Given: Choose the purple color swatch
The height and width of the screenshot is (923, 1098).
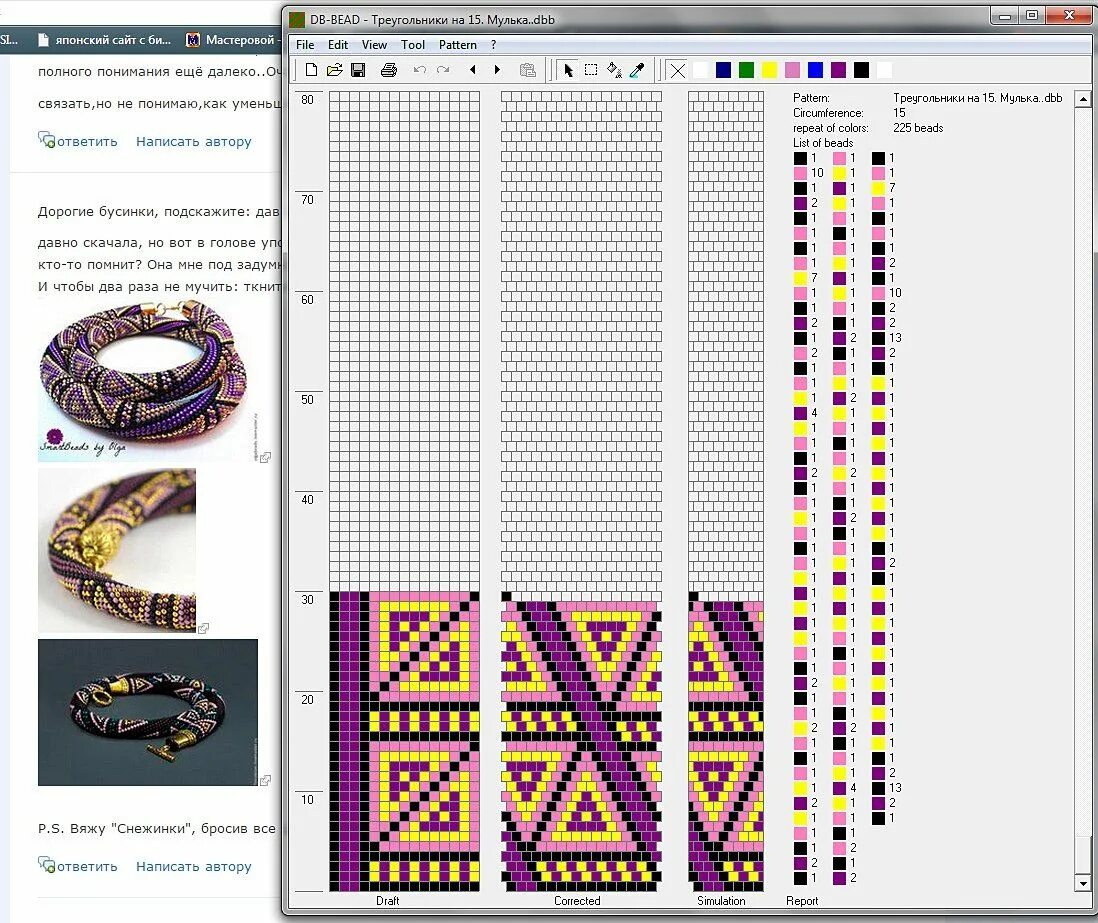Looking at the screenshot, I should [838, 70].
